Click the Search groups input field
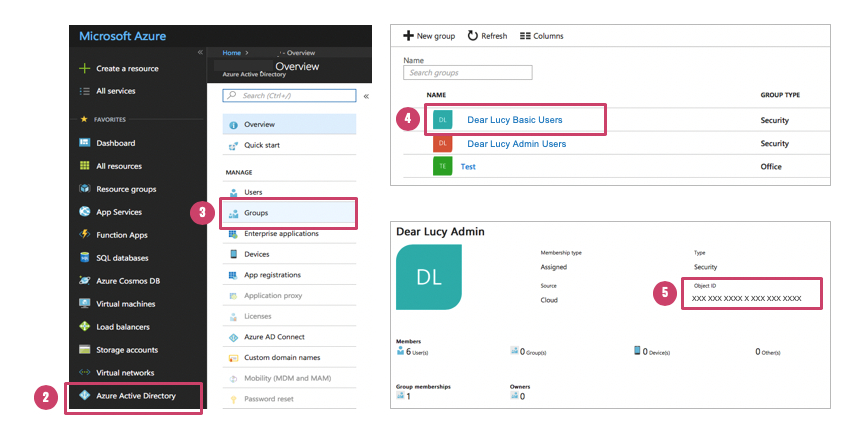Screen dimensions: 851x441 (467, 73)
